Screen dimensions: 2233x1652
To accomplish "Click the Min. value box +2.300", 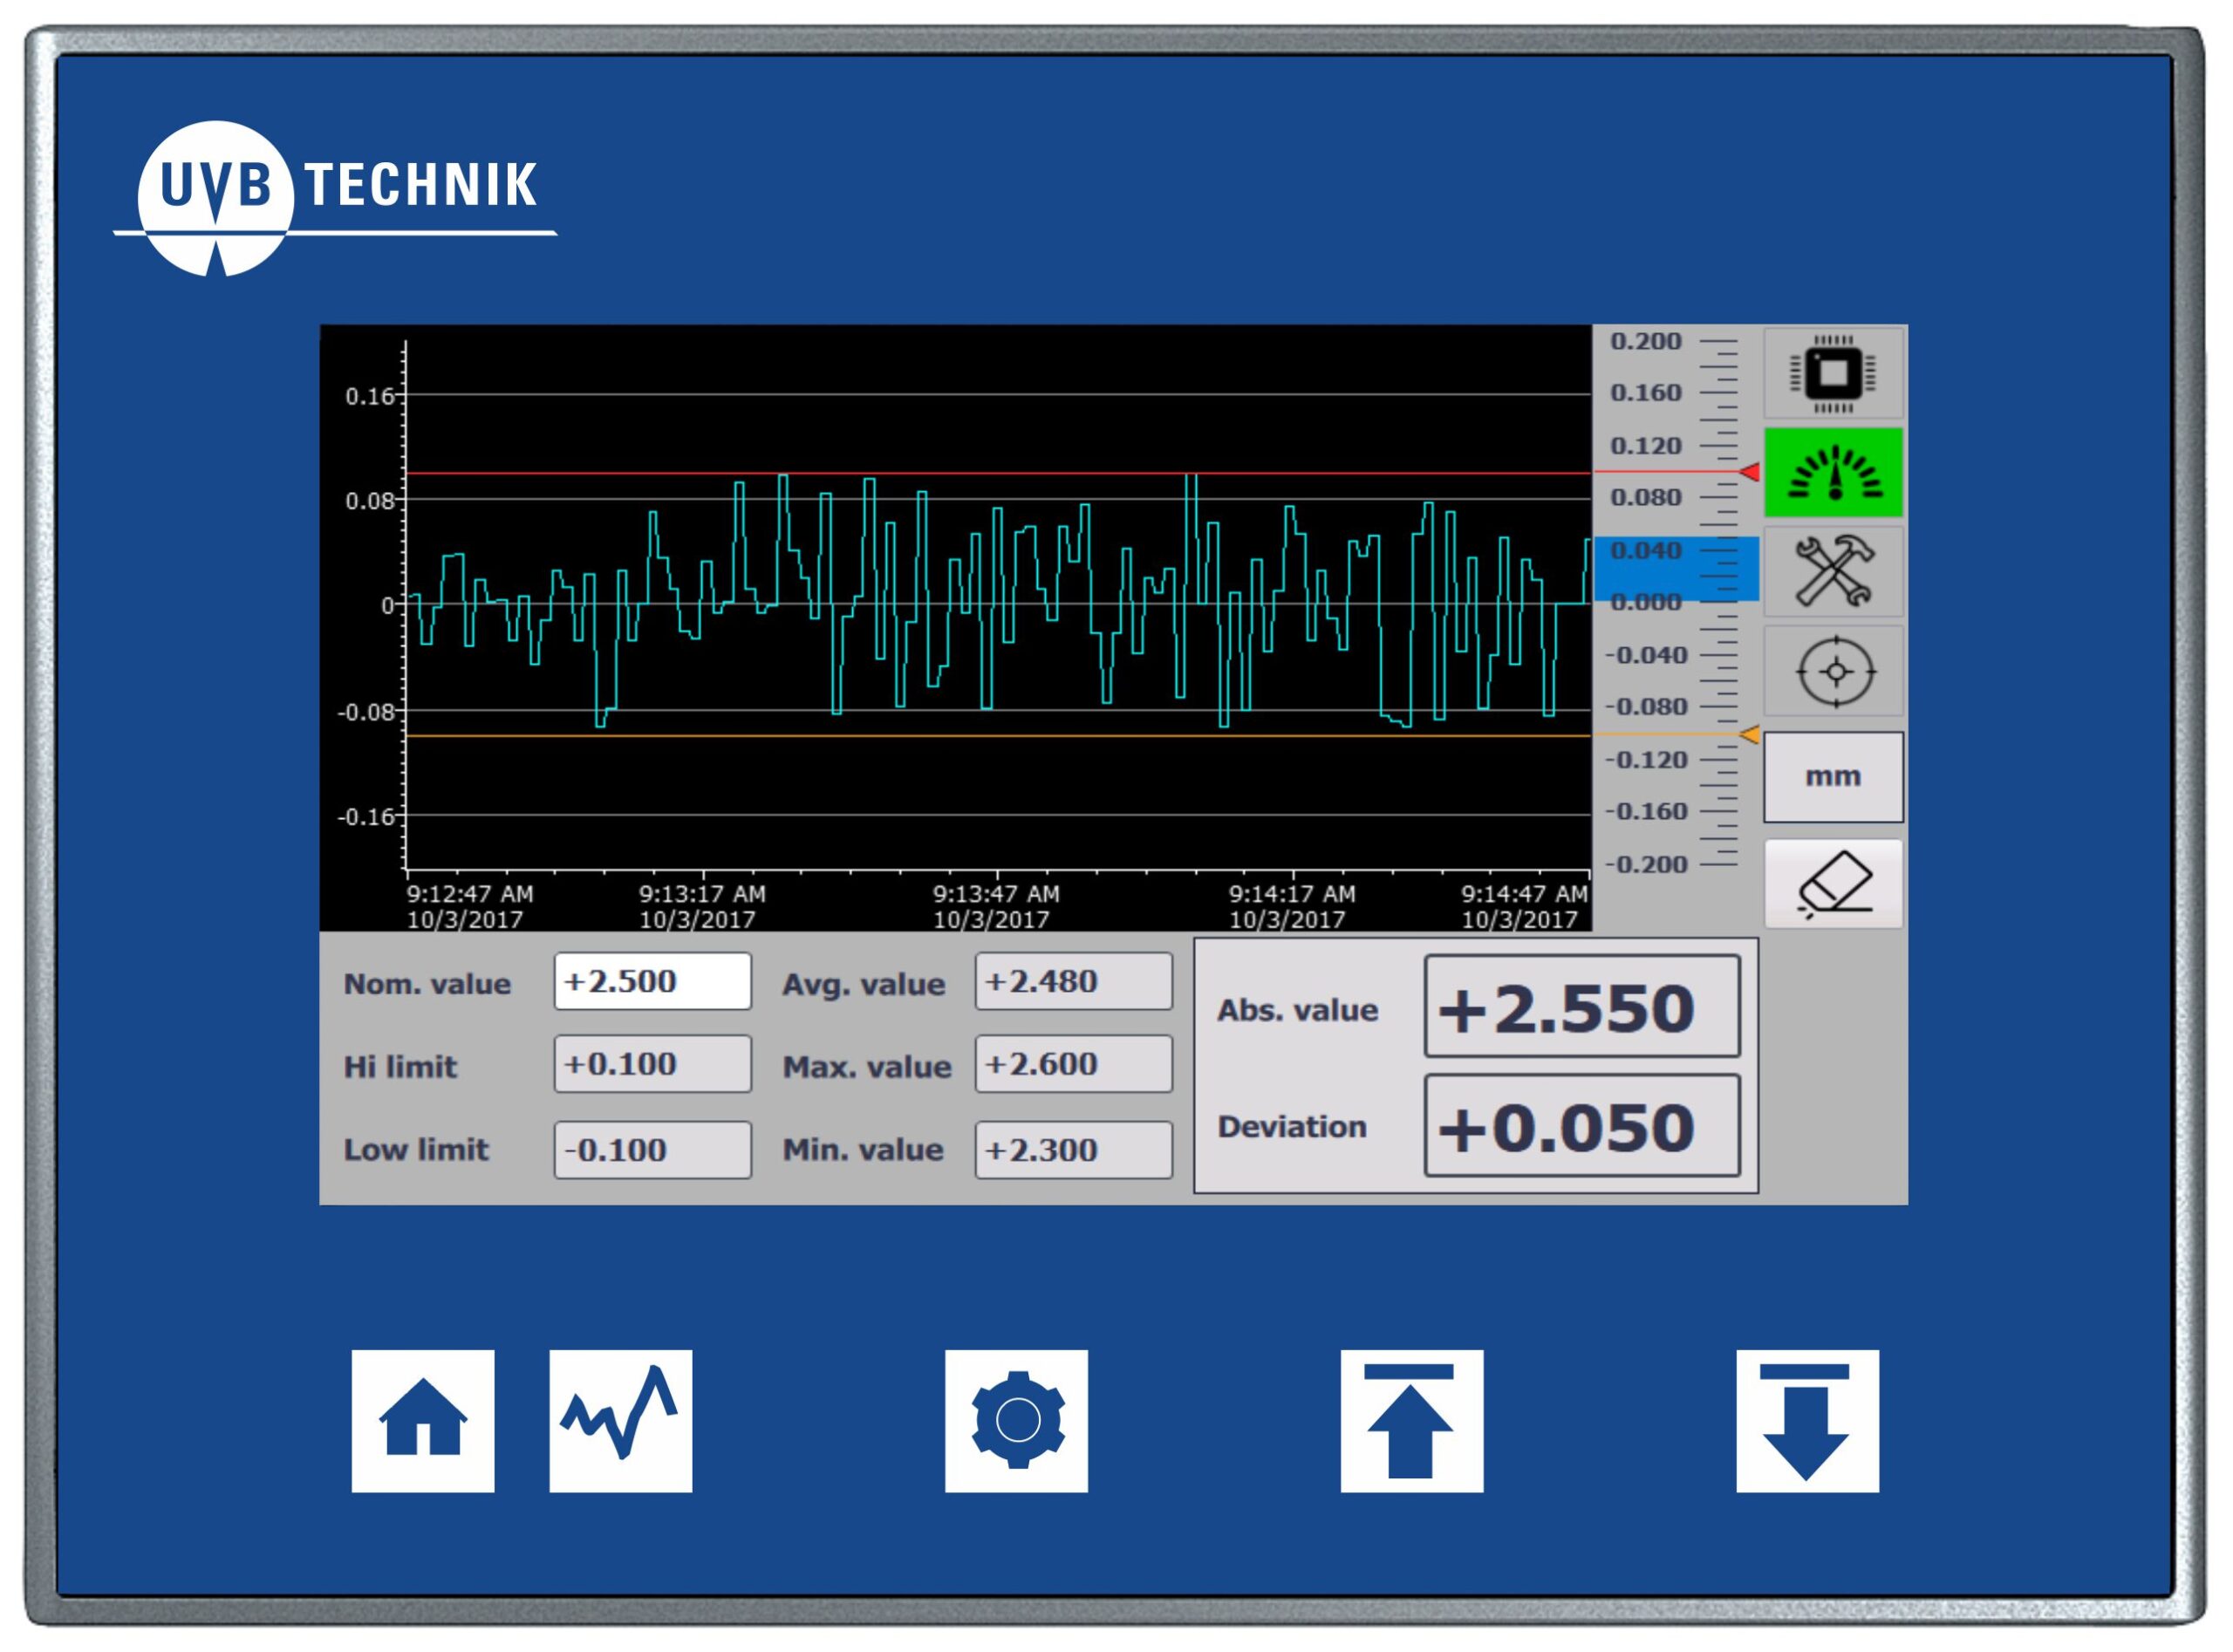I will pos(1073,1150).
